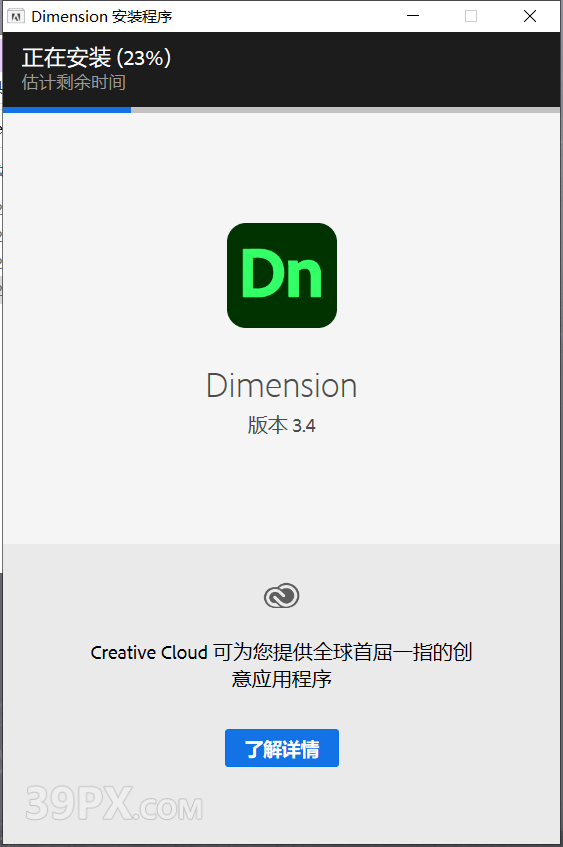Screen dimensions: 563x847
Task: Click the disabled maximize window button
Action: coord(471,16)
